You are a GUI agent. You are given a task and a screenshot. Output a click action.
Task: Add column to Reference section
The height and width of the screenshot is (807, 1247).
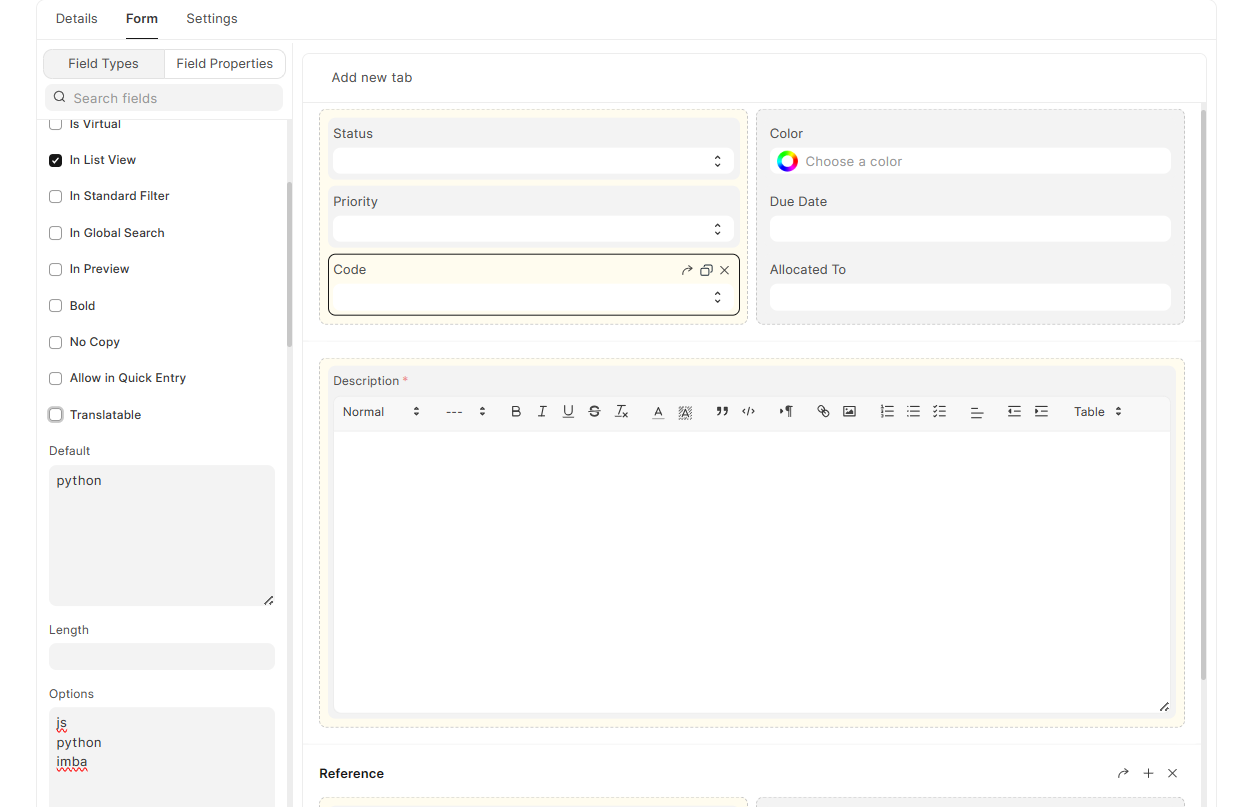[1148, 773]
